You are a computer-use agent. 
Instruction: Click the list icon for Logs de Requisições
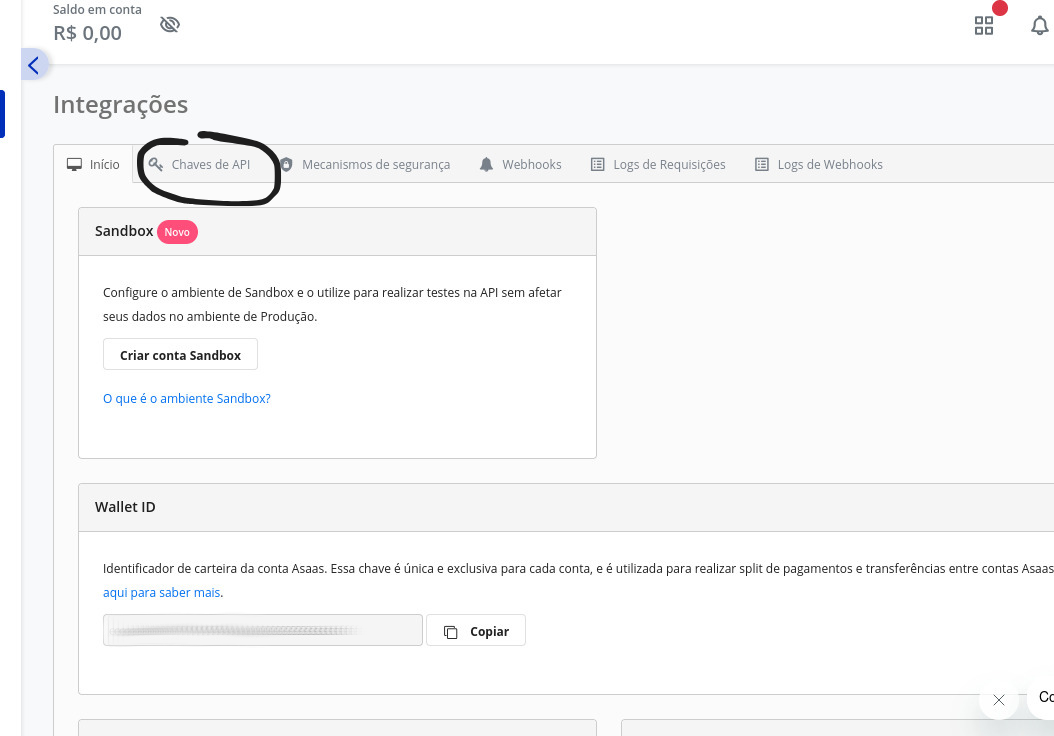[598, 164]
